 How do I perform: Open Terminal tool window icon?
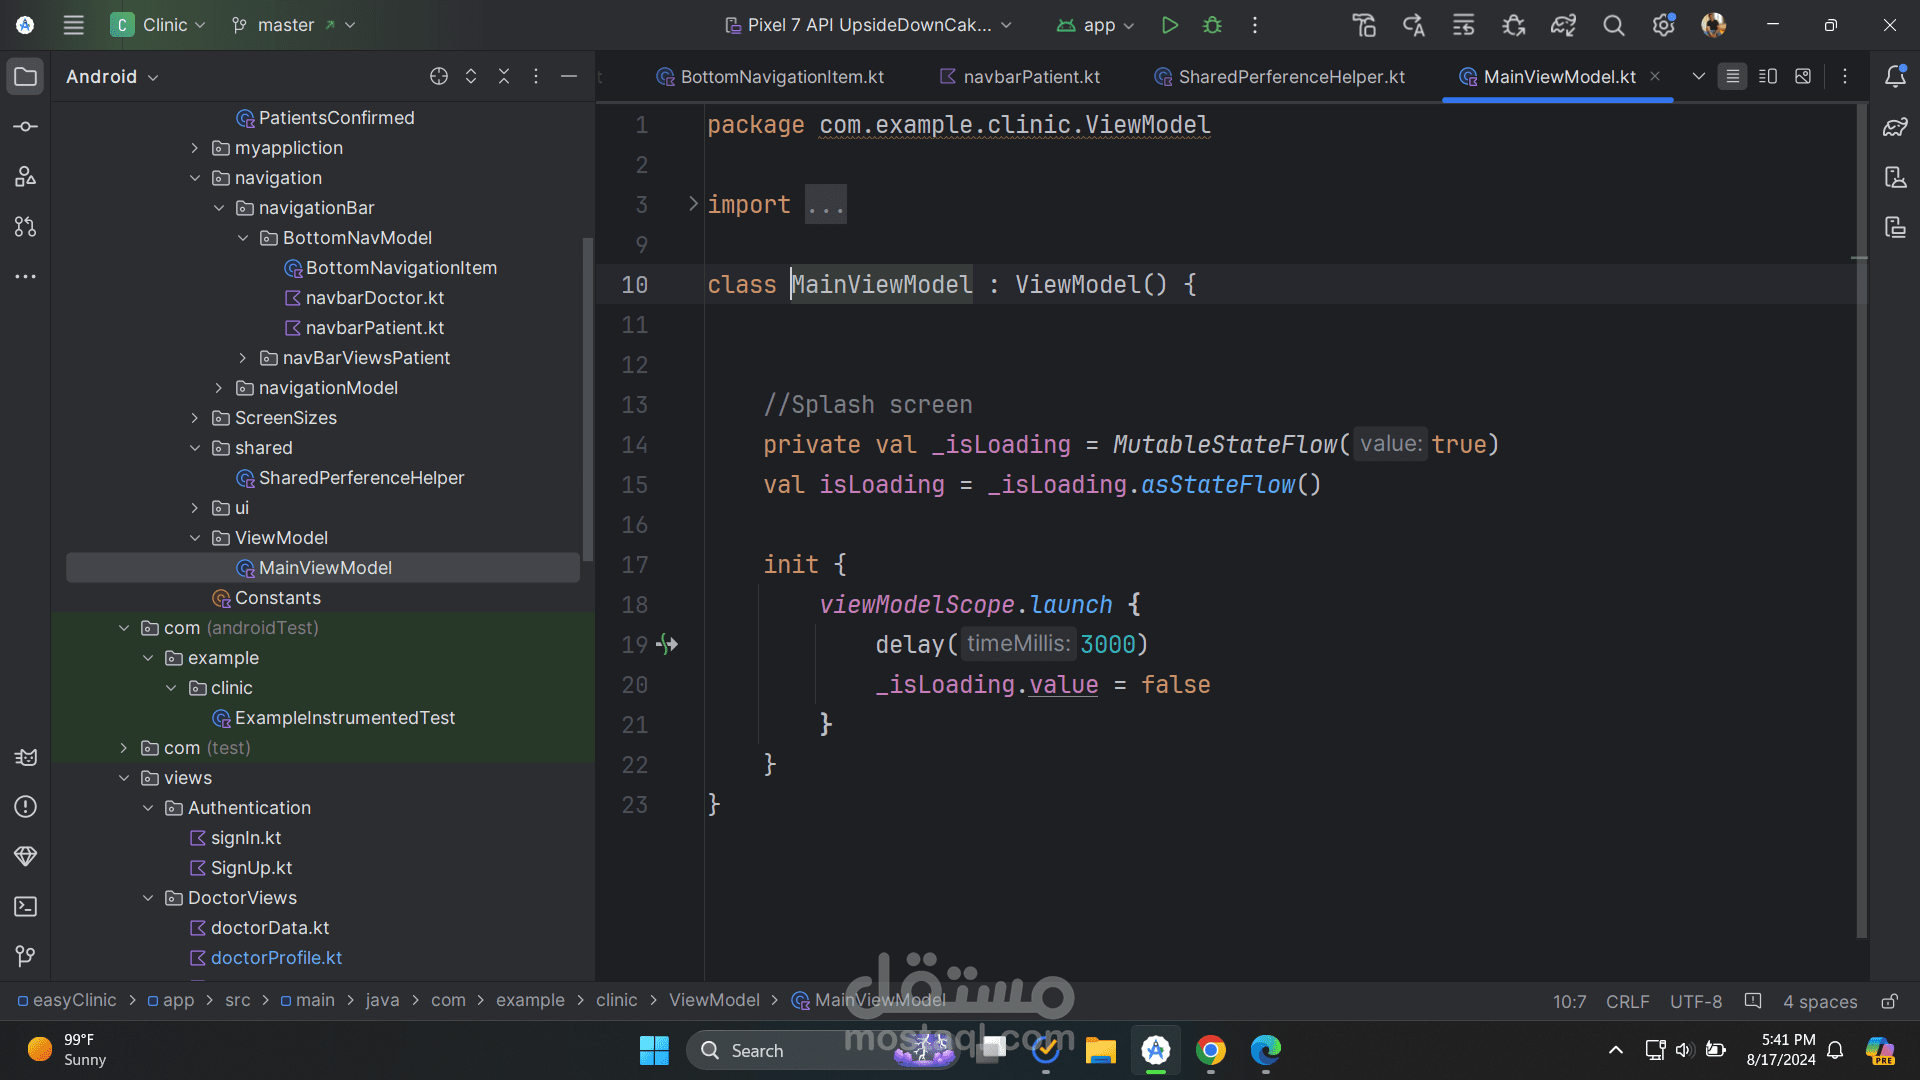pos(26,907)
